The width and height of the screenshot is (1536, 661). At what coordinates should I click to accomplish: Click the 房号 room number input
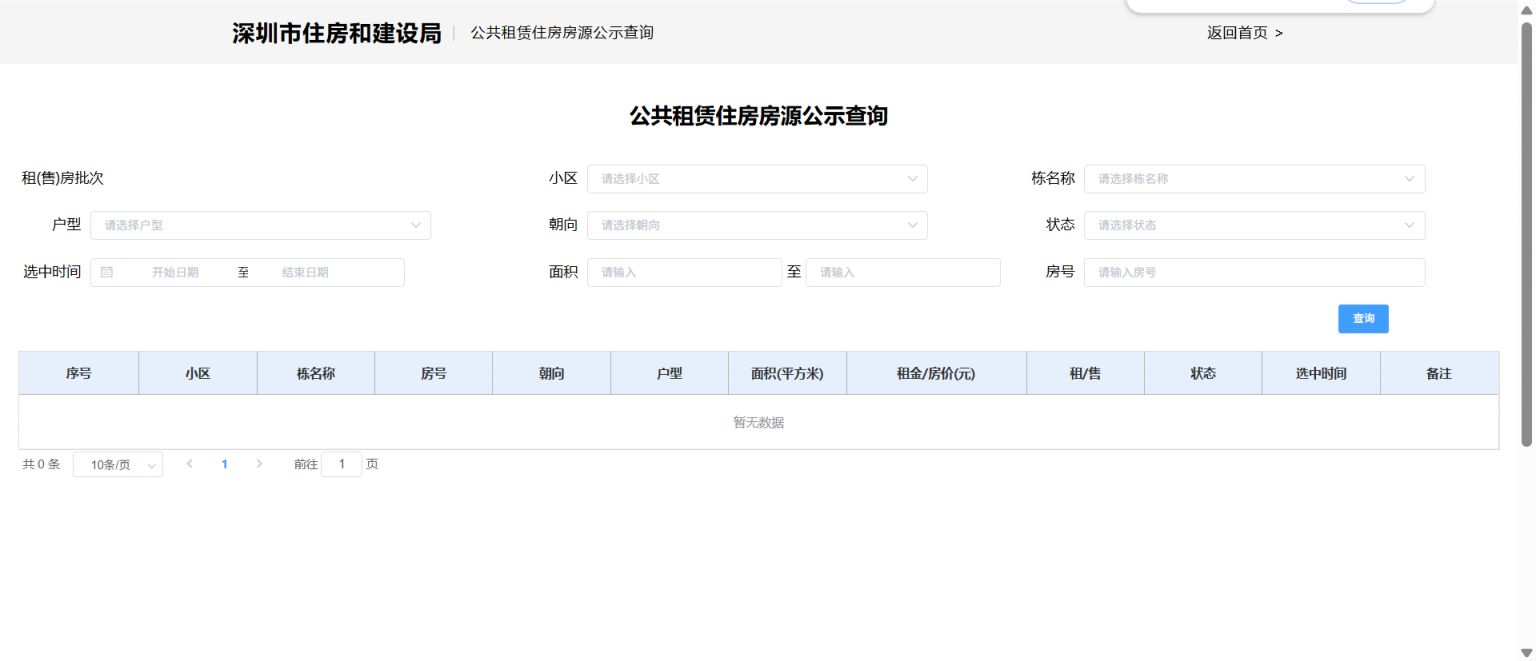point(1254,272)
